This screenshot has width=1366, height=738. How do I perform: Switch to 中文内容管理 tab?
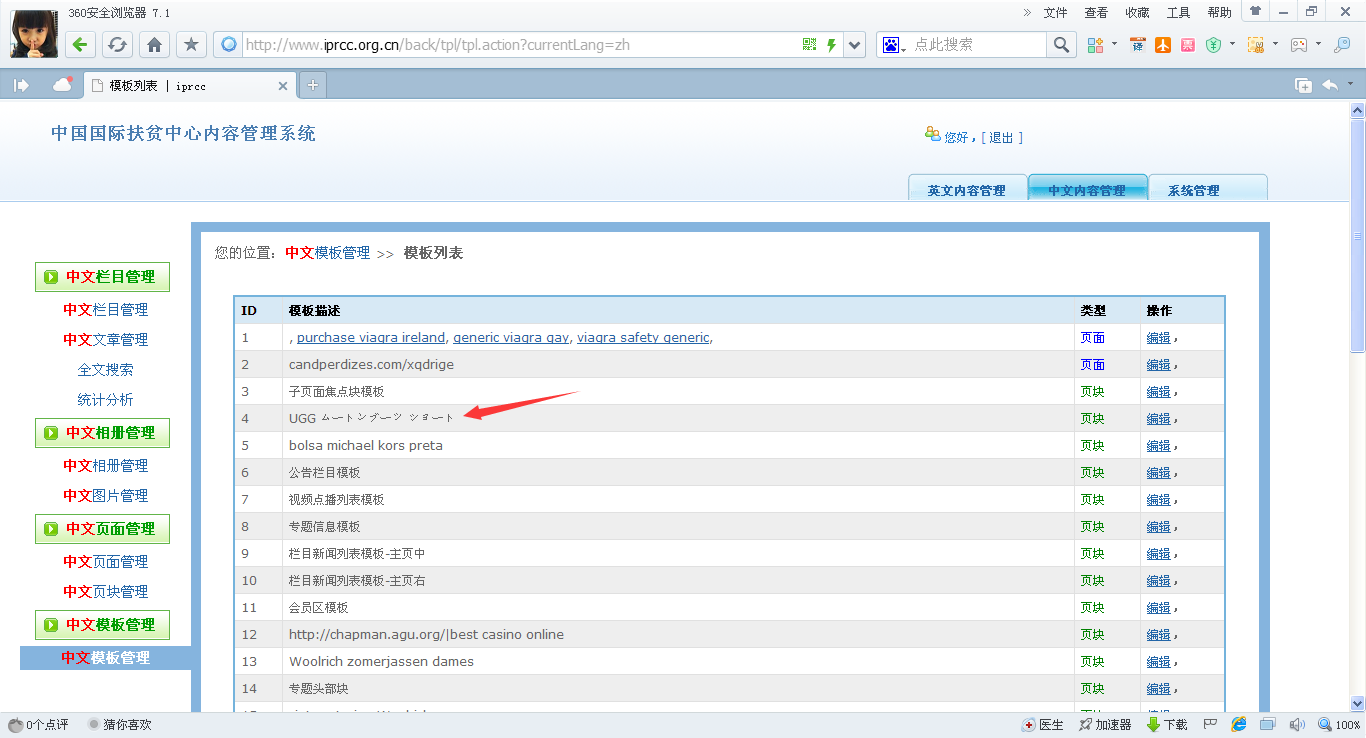(1087, 188)
